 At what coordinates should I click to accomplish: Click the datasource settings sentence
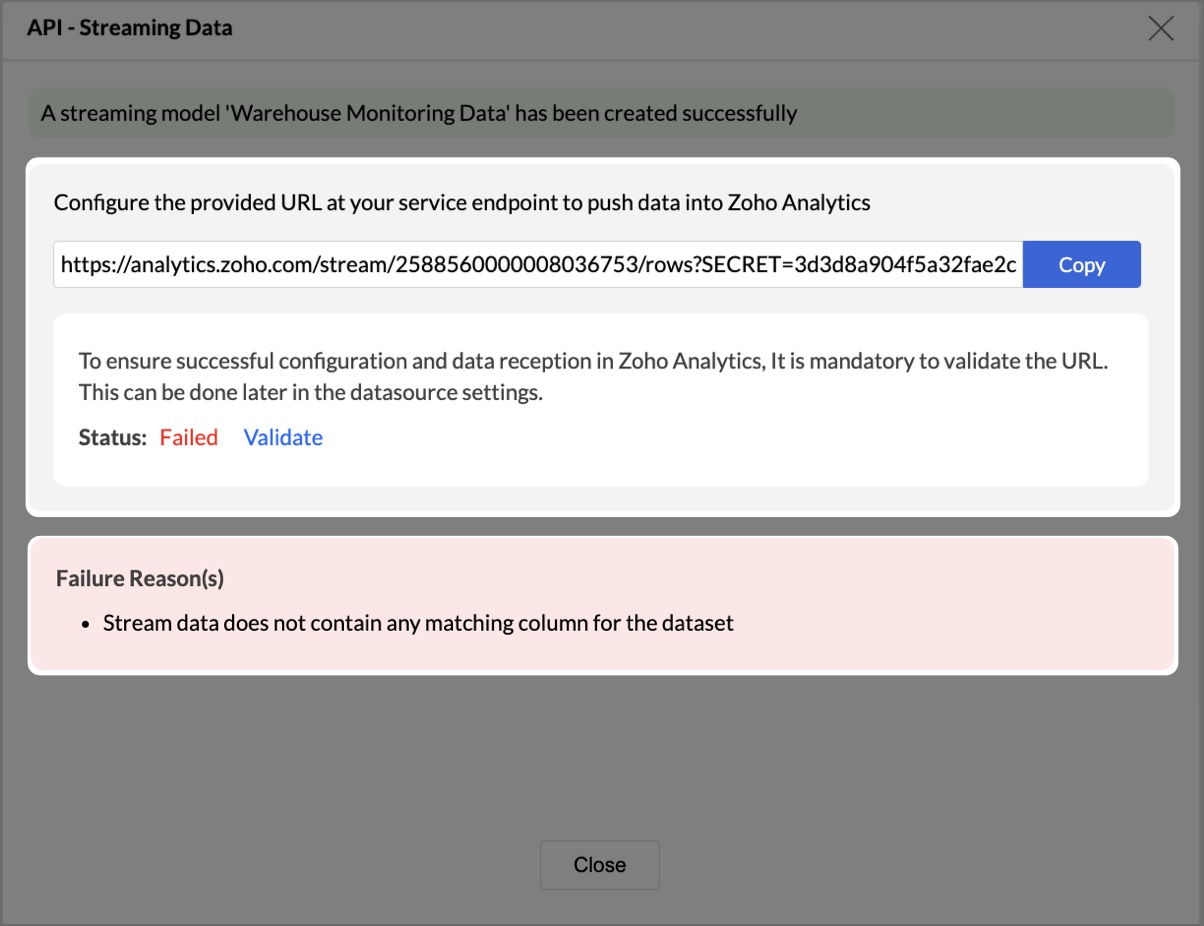point(311,393)
